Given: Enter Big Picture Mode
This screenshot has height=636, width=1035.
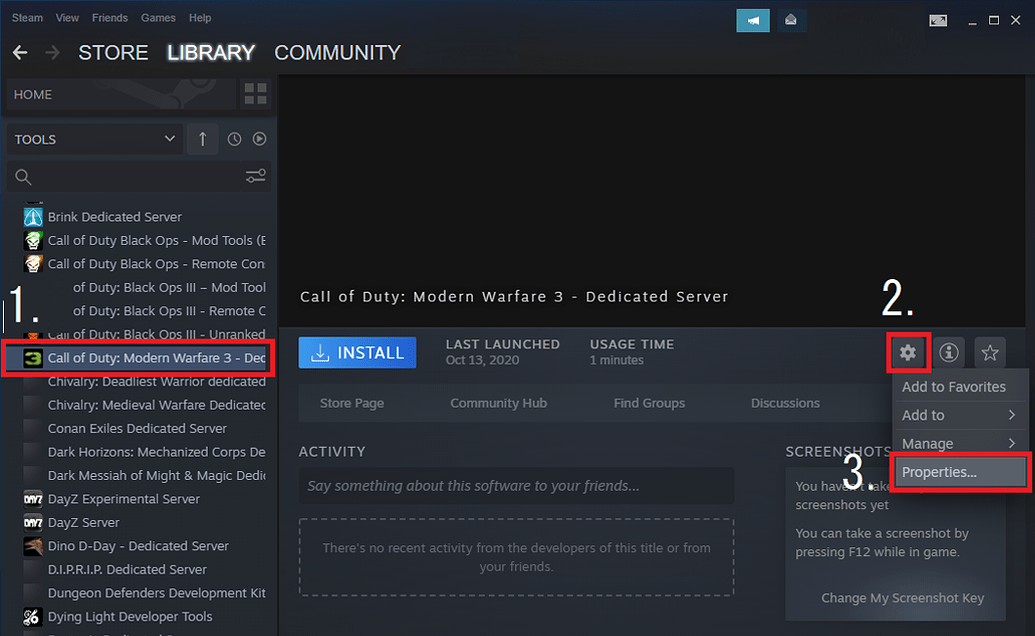Looking at the screenshot, I should 938,20.
